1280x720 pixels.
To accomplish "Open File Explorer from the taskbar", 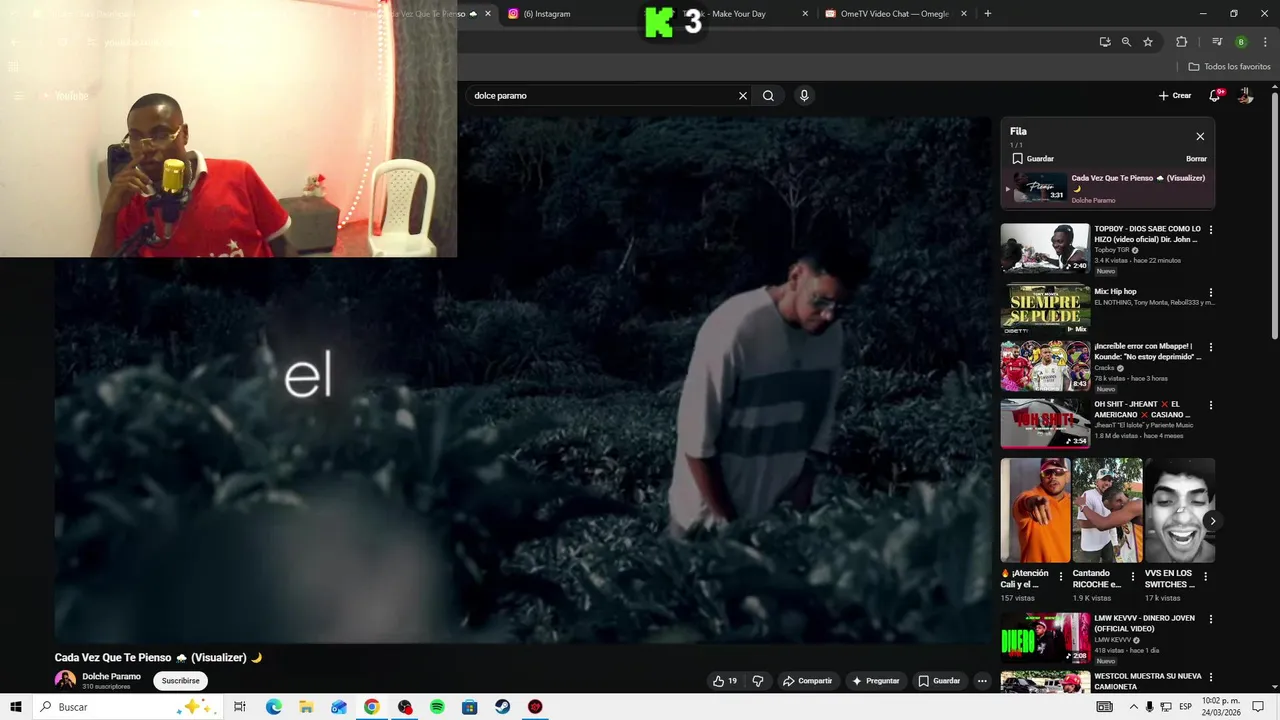I will click(306, 707).
